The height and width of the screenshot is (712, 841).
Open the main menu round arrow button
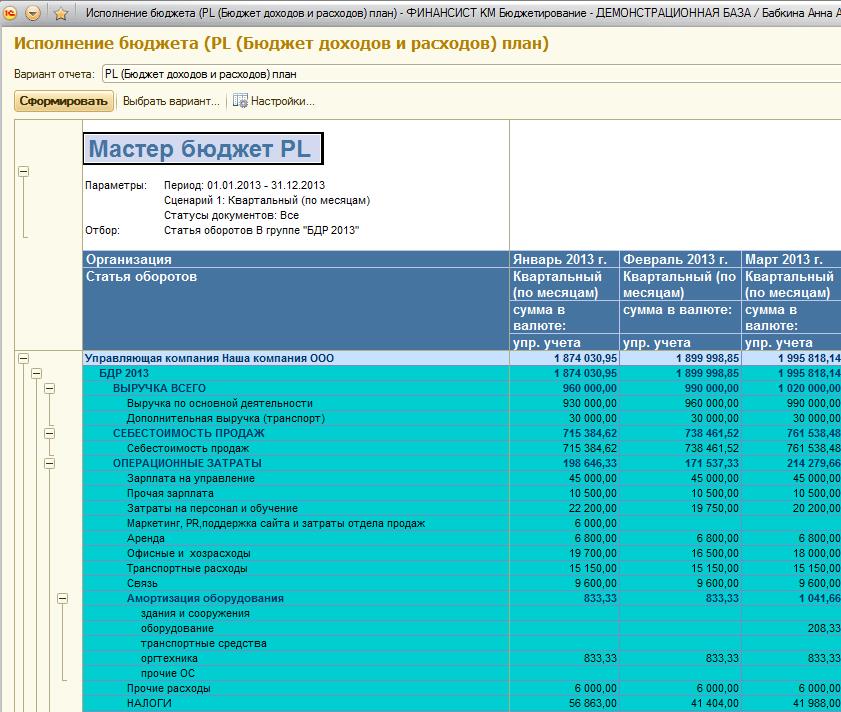point(33,13)
